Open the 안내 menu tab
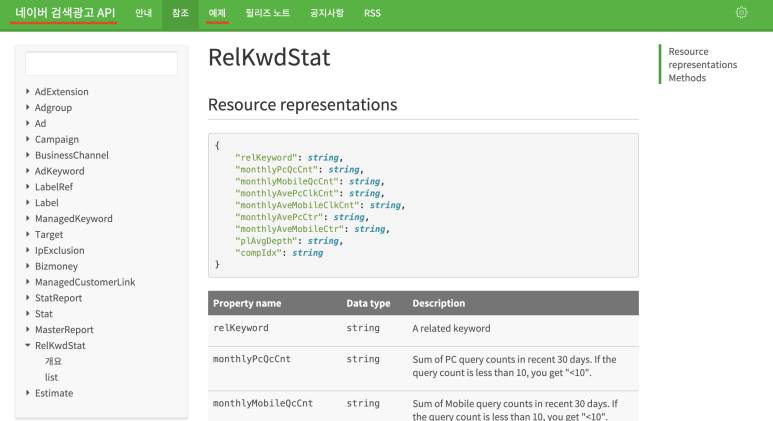773x421 pixels. [x=143, y=13]
